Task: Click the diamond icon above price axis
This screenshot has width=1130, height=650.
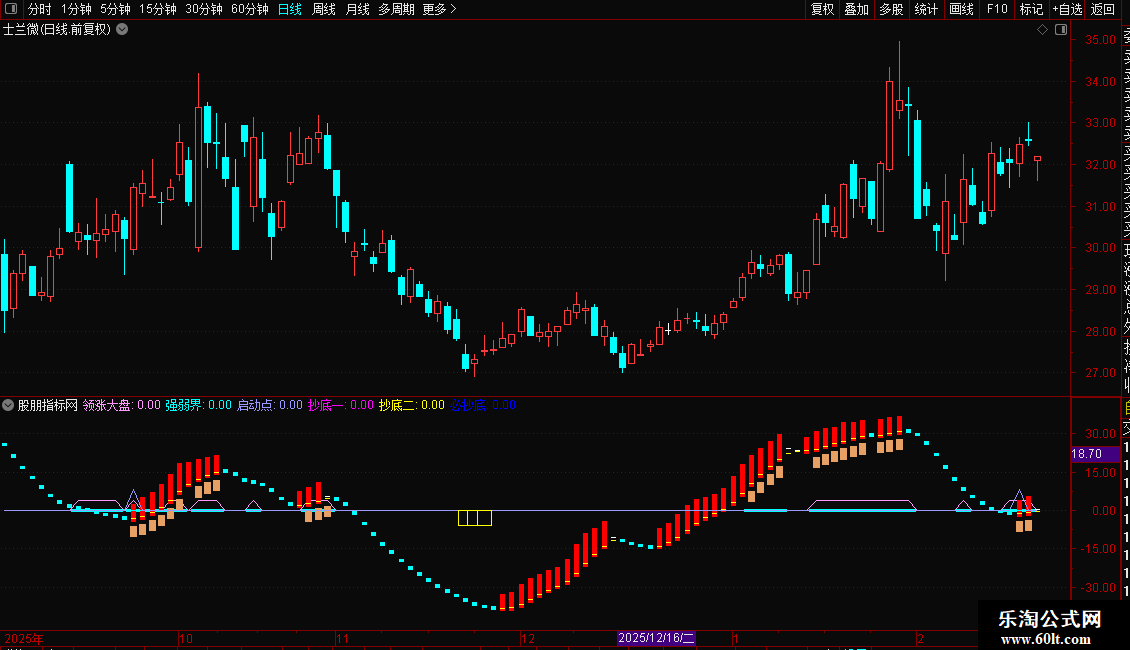Action: (x=1042, y=29)
